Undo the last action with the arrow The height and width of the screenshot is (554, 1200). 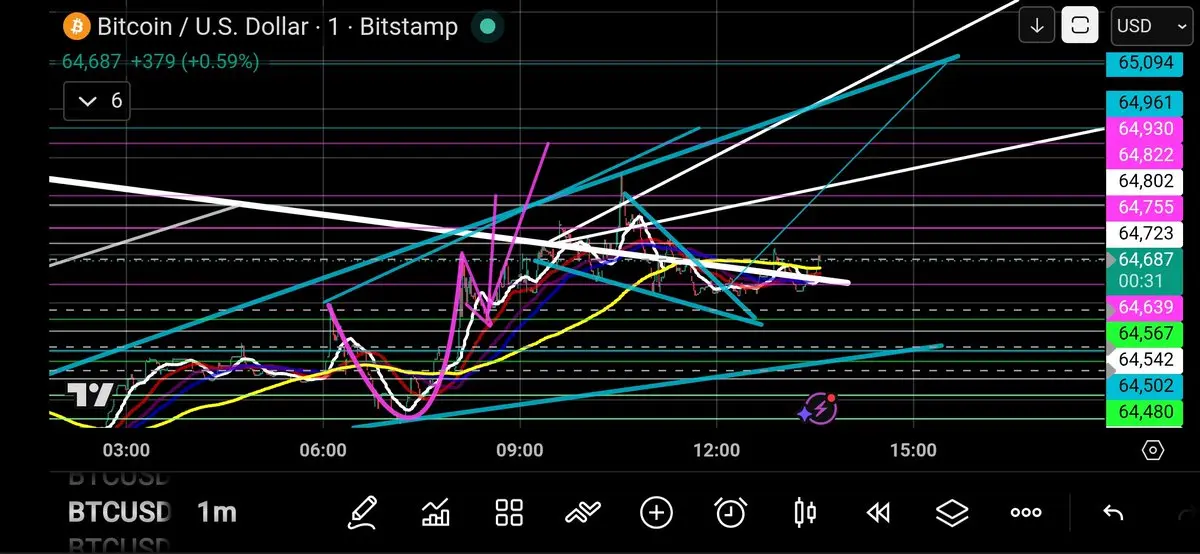[x=1113, y=513]
